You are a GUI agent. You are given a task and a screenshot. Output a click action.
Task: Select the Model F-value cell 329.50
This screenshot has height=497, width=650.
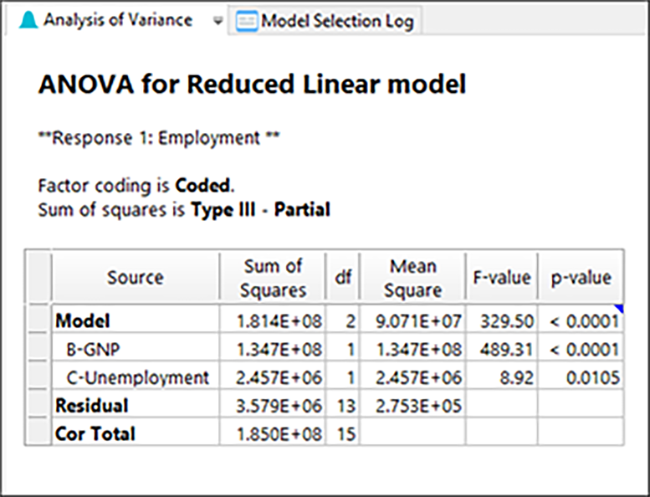[x=501, y=320]
